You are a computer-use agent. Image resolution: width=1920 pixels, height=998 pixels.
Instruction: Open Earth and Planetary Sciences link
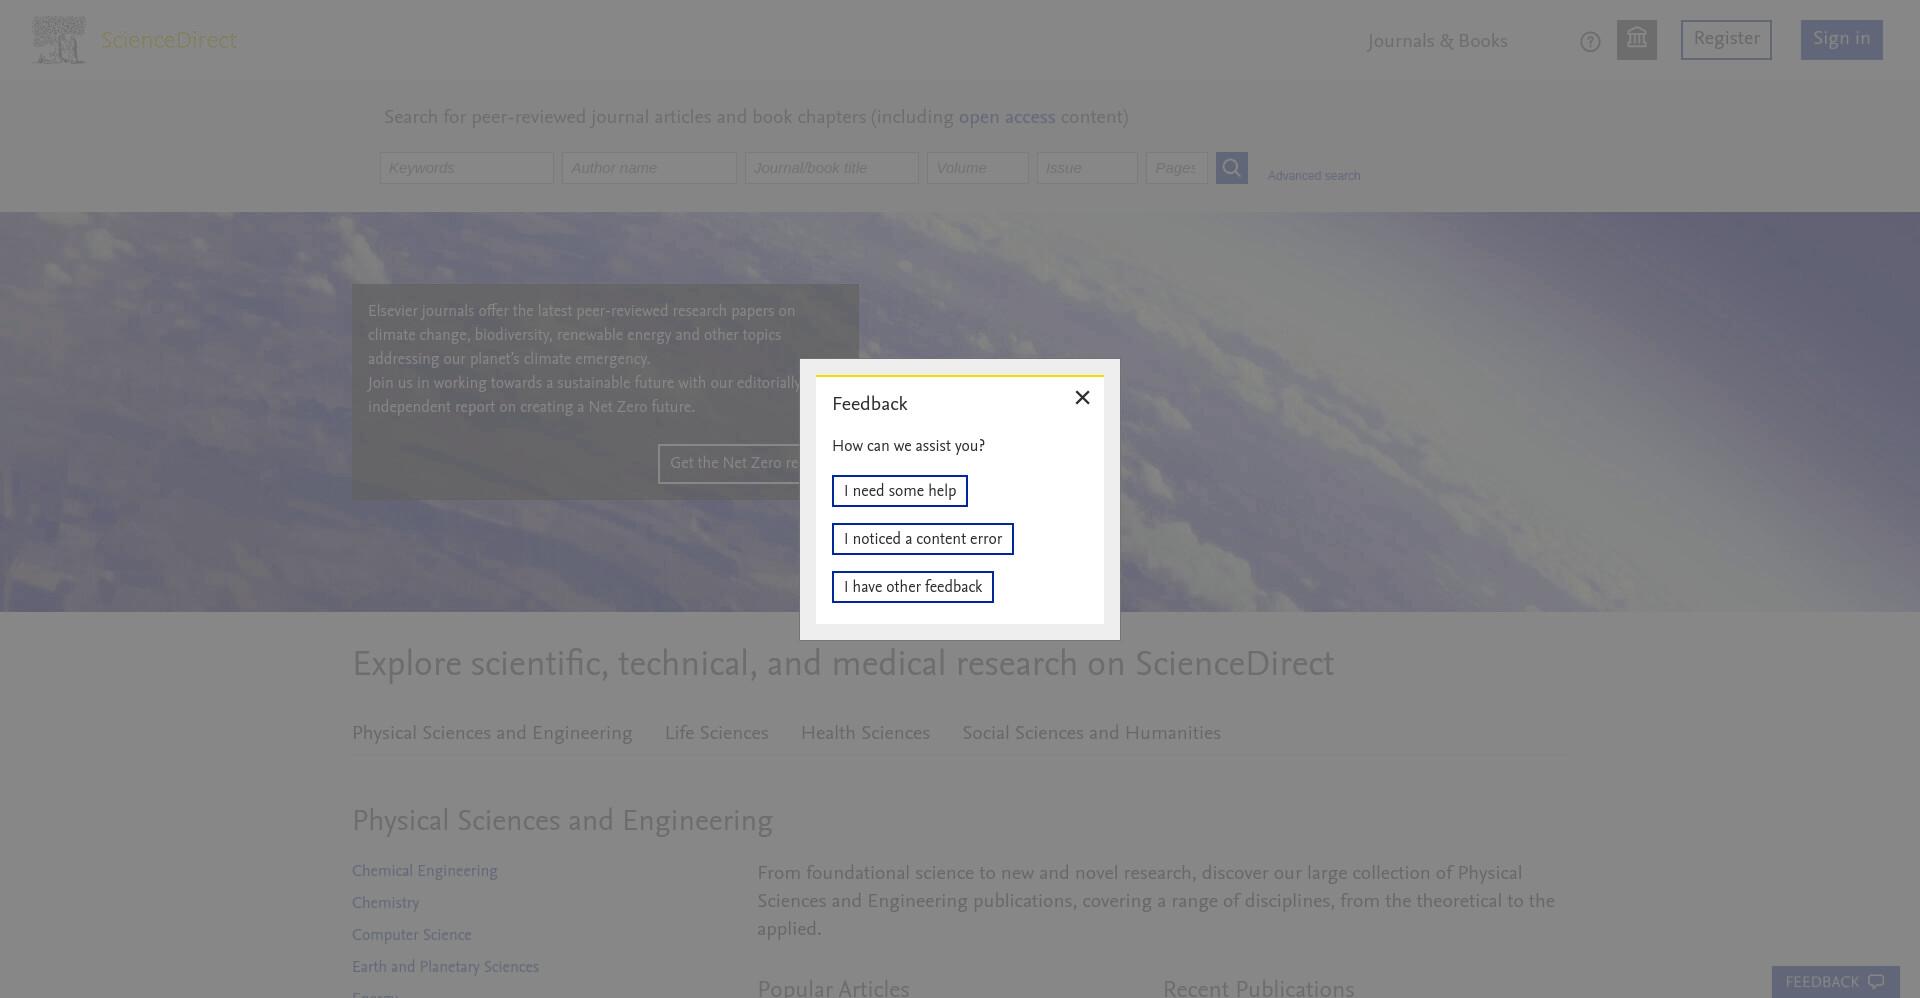click(x=445, y=967)
